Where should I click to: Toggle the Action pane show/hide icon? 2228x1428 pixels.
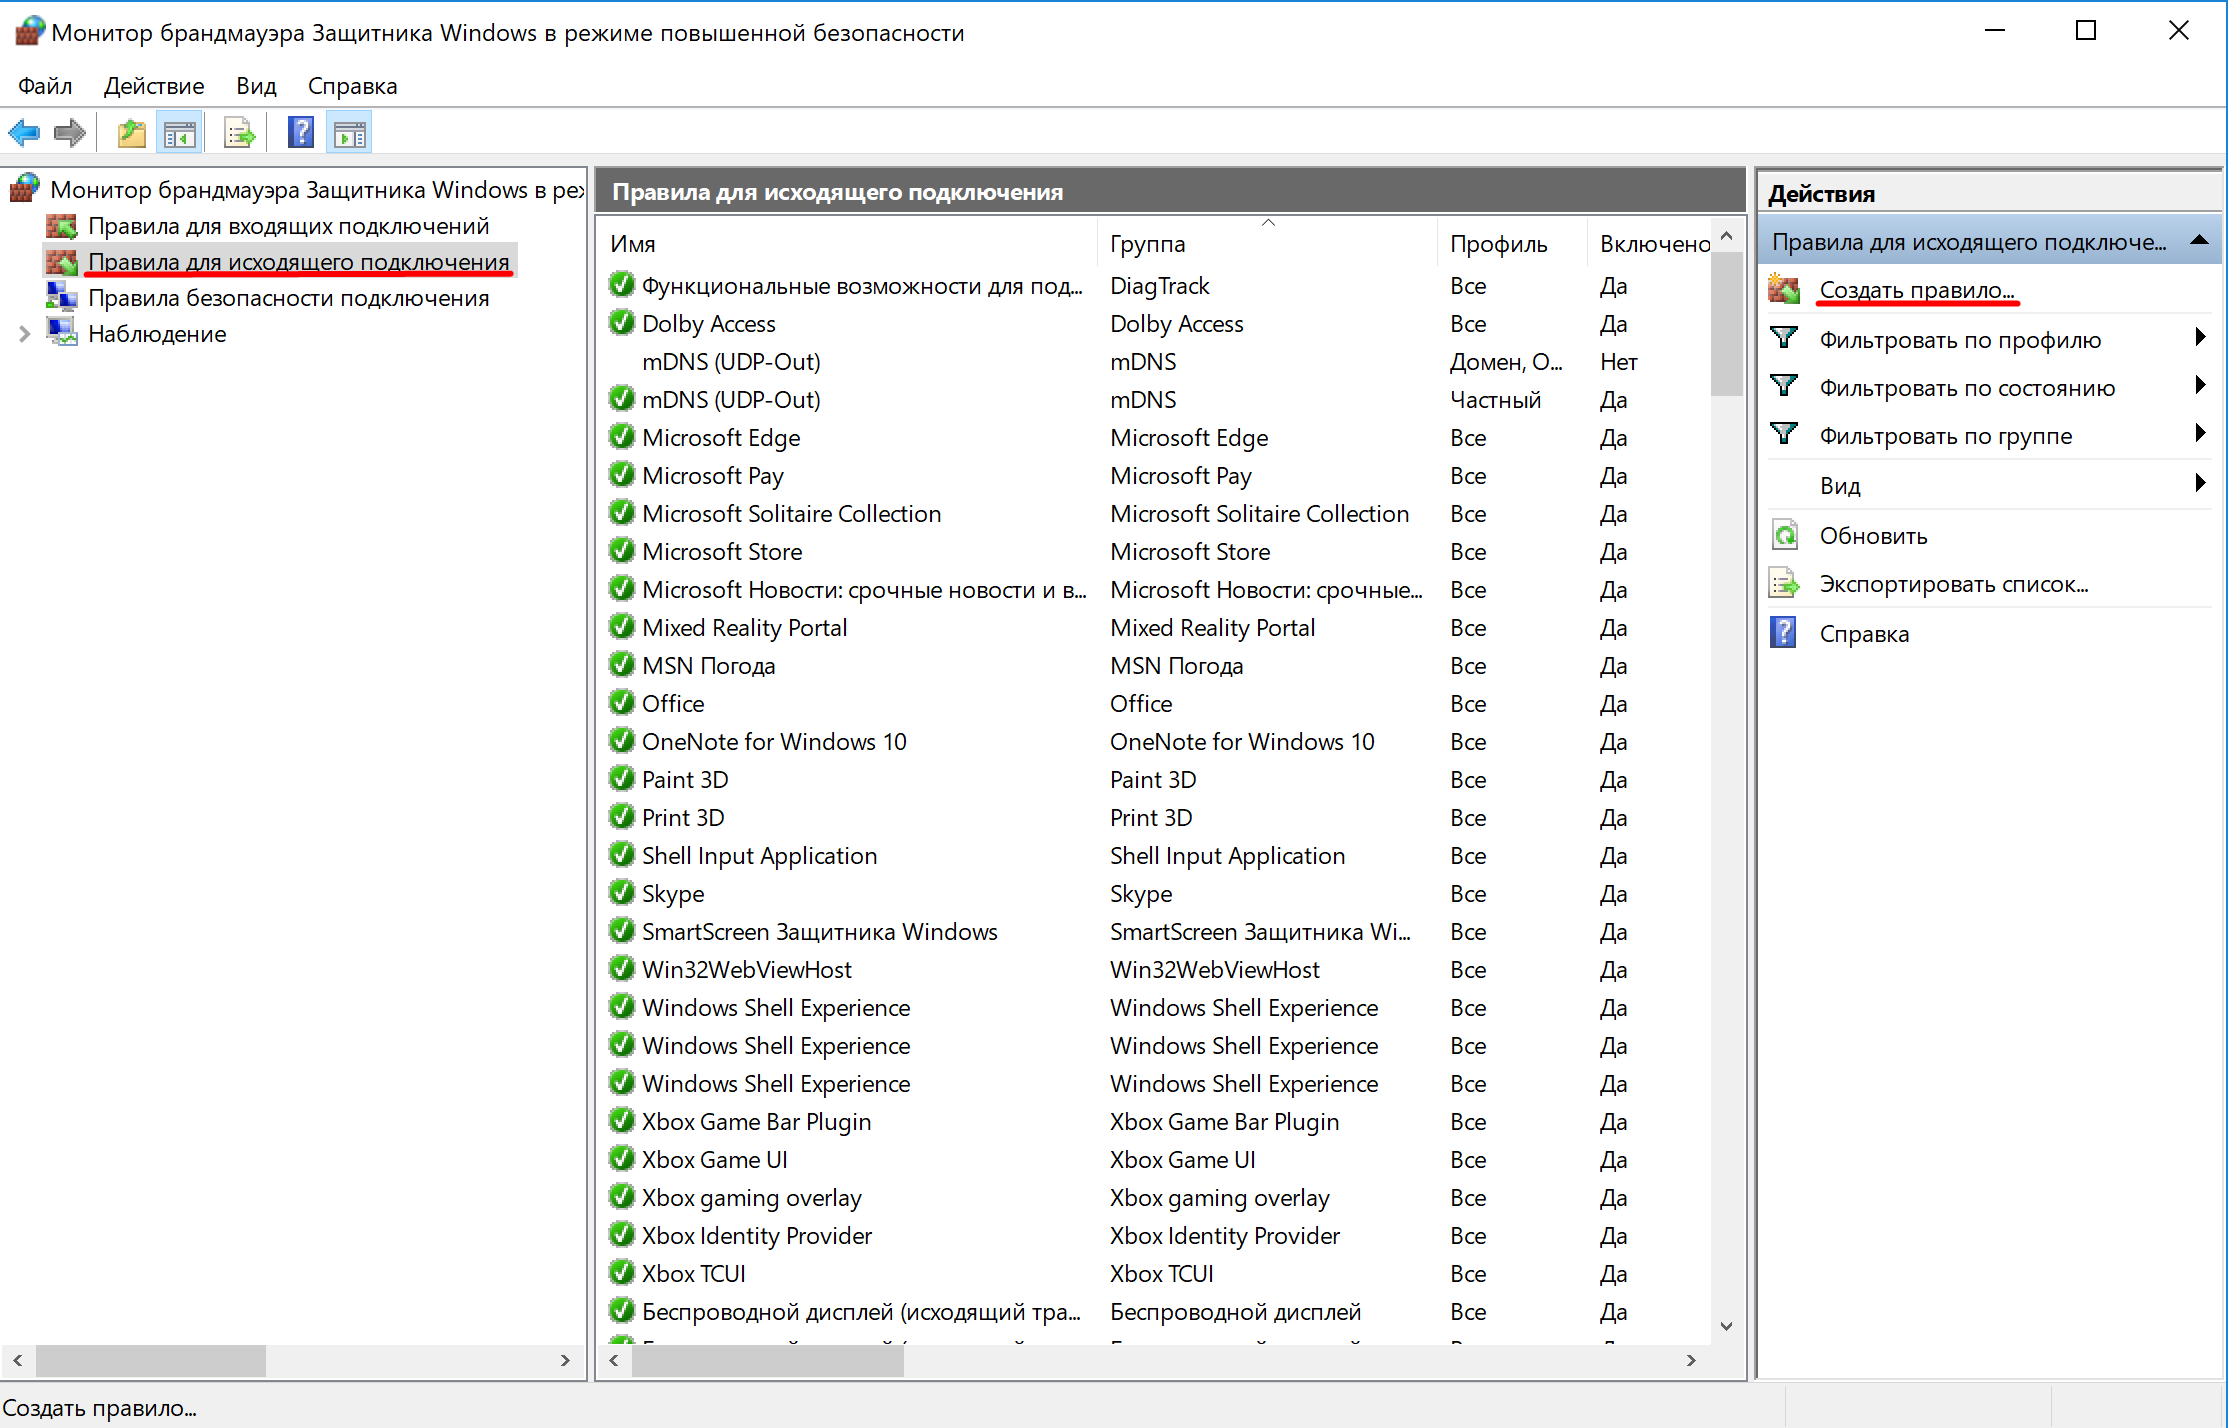[350, 133]
